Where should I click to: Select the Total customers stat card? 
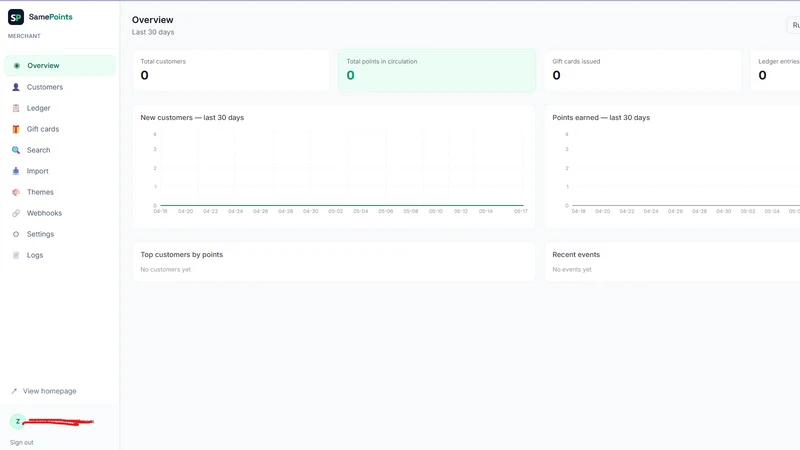point(231,70)
